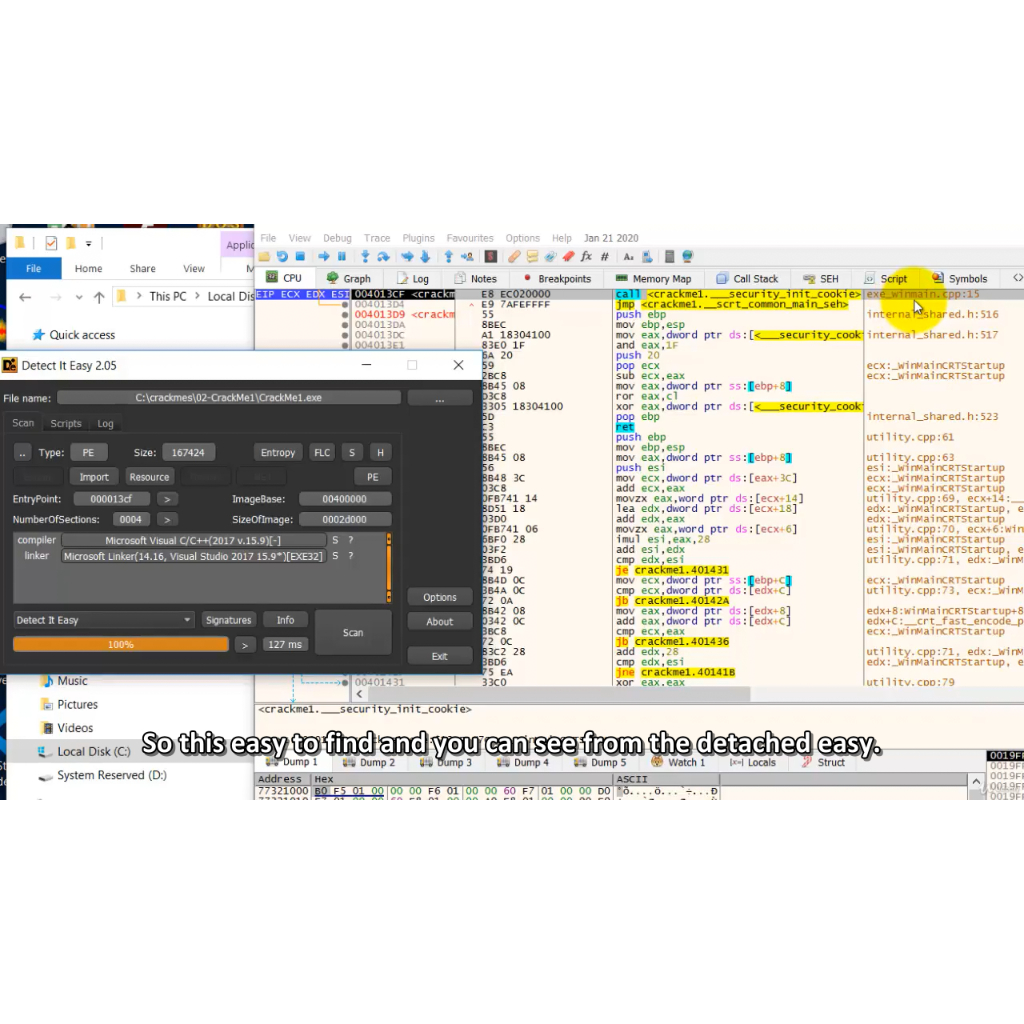This screenshot has height=1024, width=1024.
Task: Switch to the Memory Map tab
Action: [x=652, y=279]
